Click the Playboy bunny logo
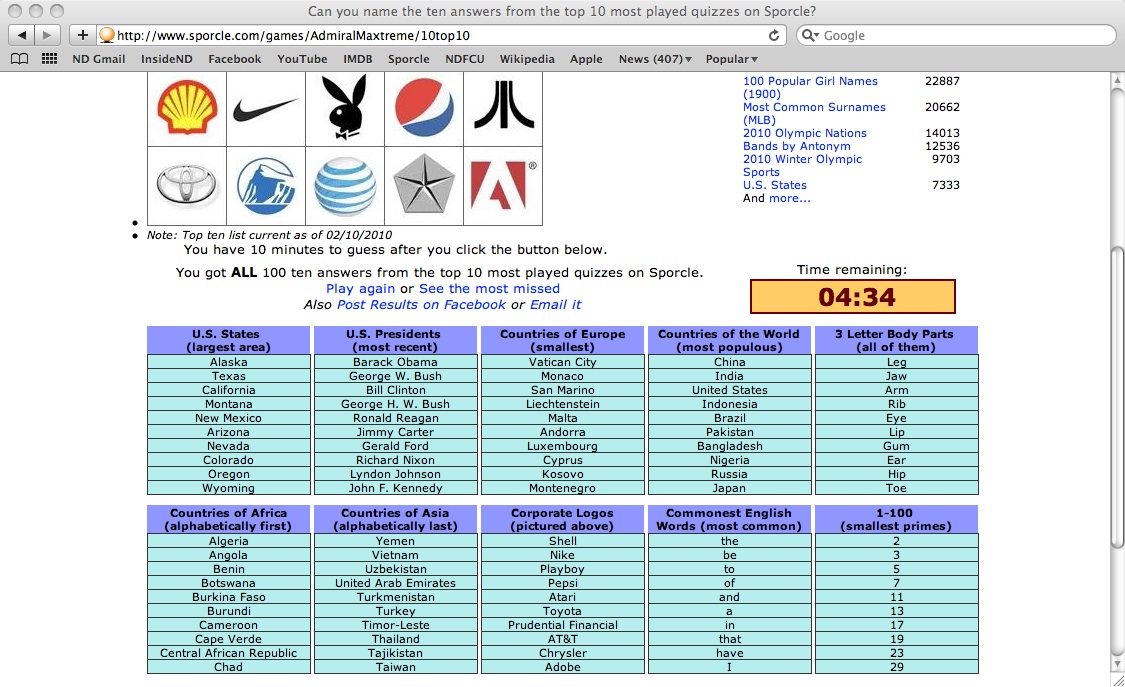The height and width of the screenshot is (687, 1125). [x=345, y=109]
